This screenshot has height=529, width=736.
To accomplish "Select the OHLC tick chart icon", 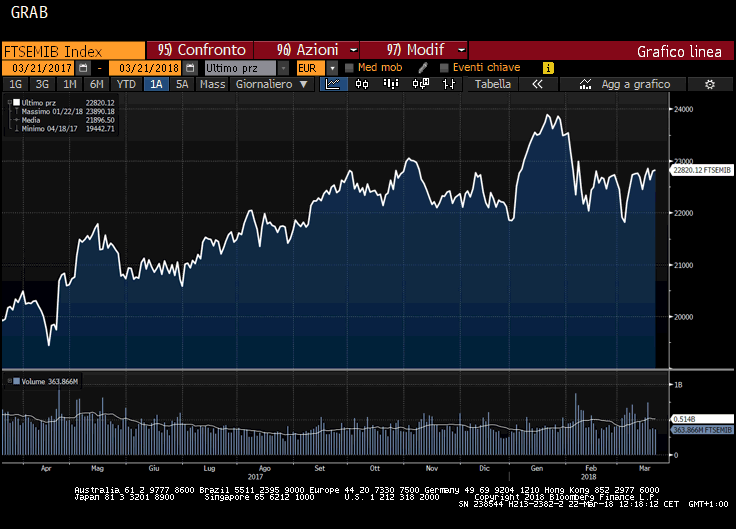I will (x=449, y=84).
